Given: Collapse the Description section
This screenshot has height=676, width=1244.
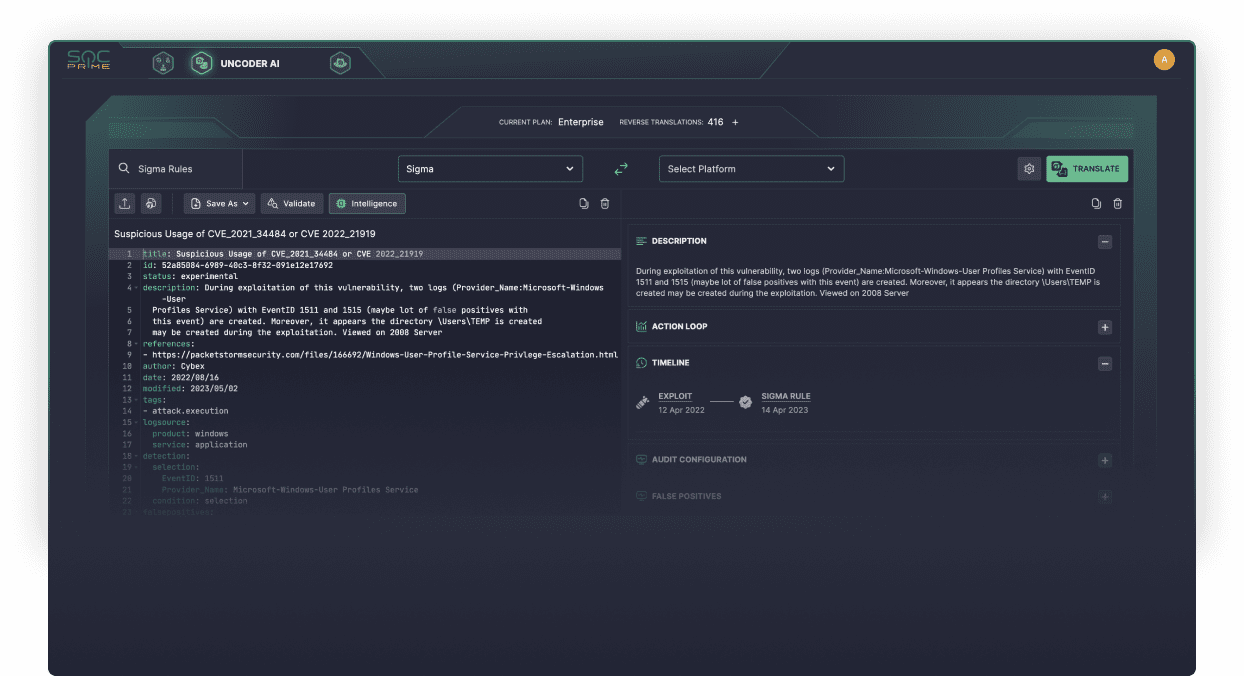Looking at the screenshot, I should coord(1104,241).
